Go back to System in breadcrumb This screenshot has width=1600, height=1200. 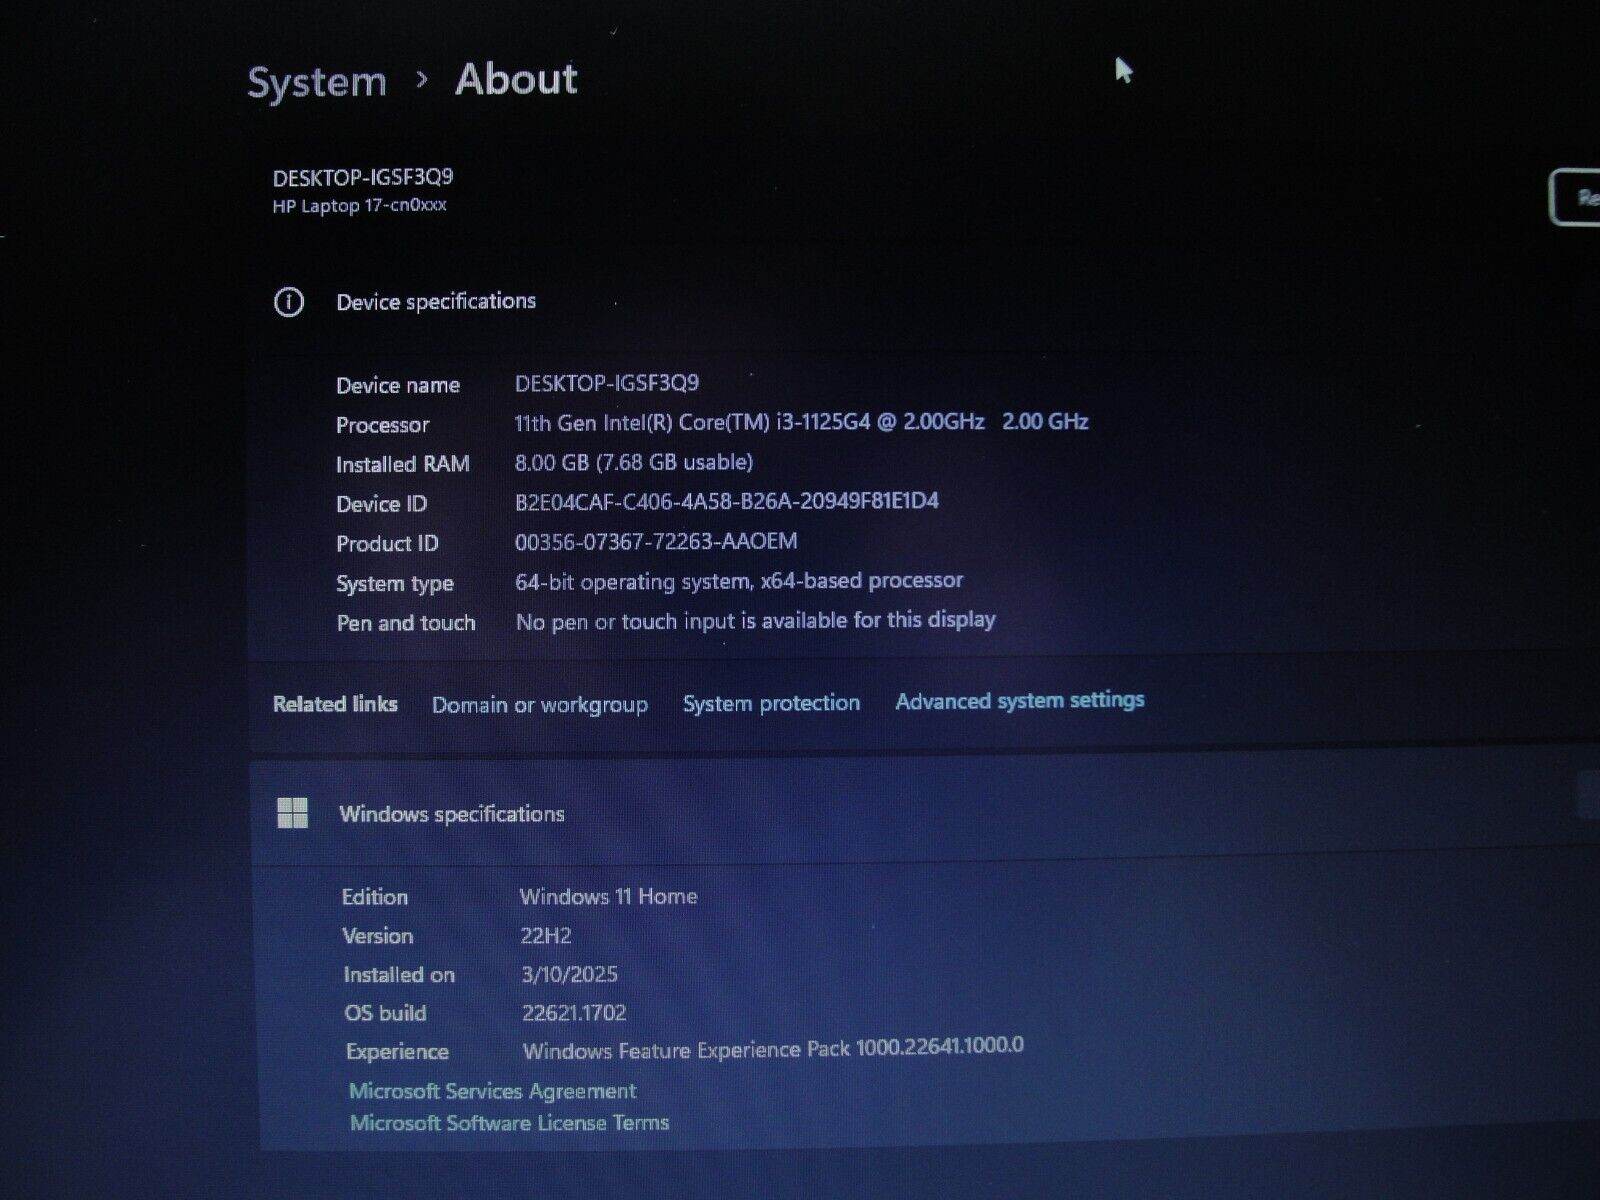click(x=316, y=82)
